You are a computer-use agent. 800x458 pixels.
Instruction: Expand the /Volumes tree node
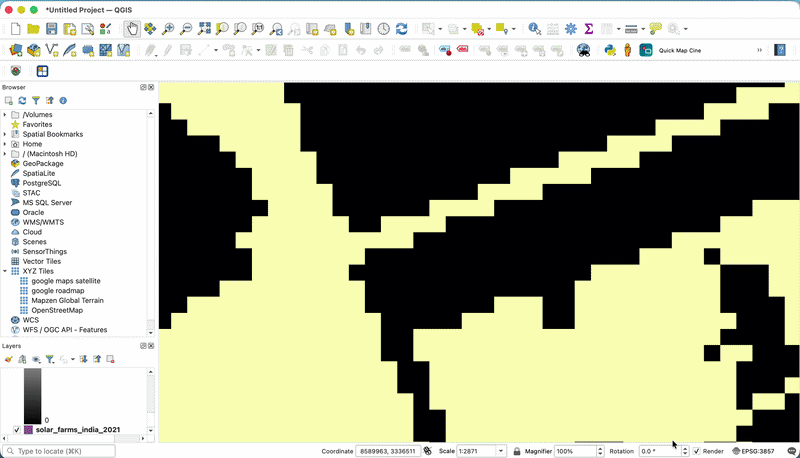click(x=5, y=115)
